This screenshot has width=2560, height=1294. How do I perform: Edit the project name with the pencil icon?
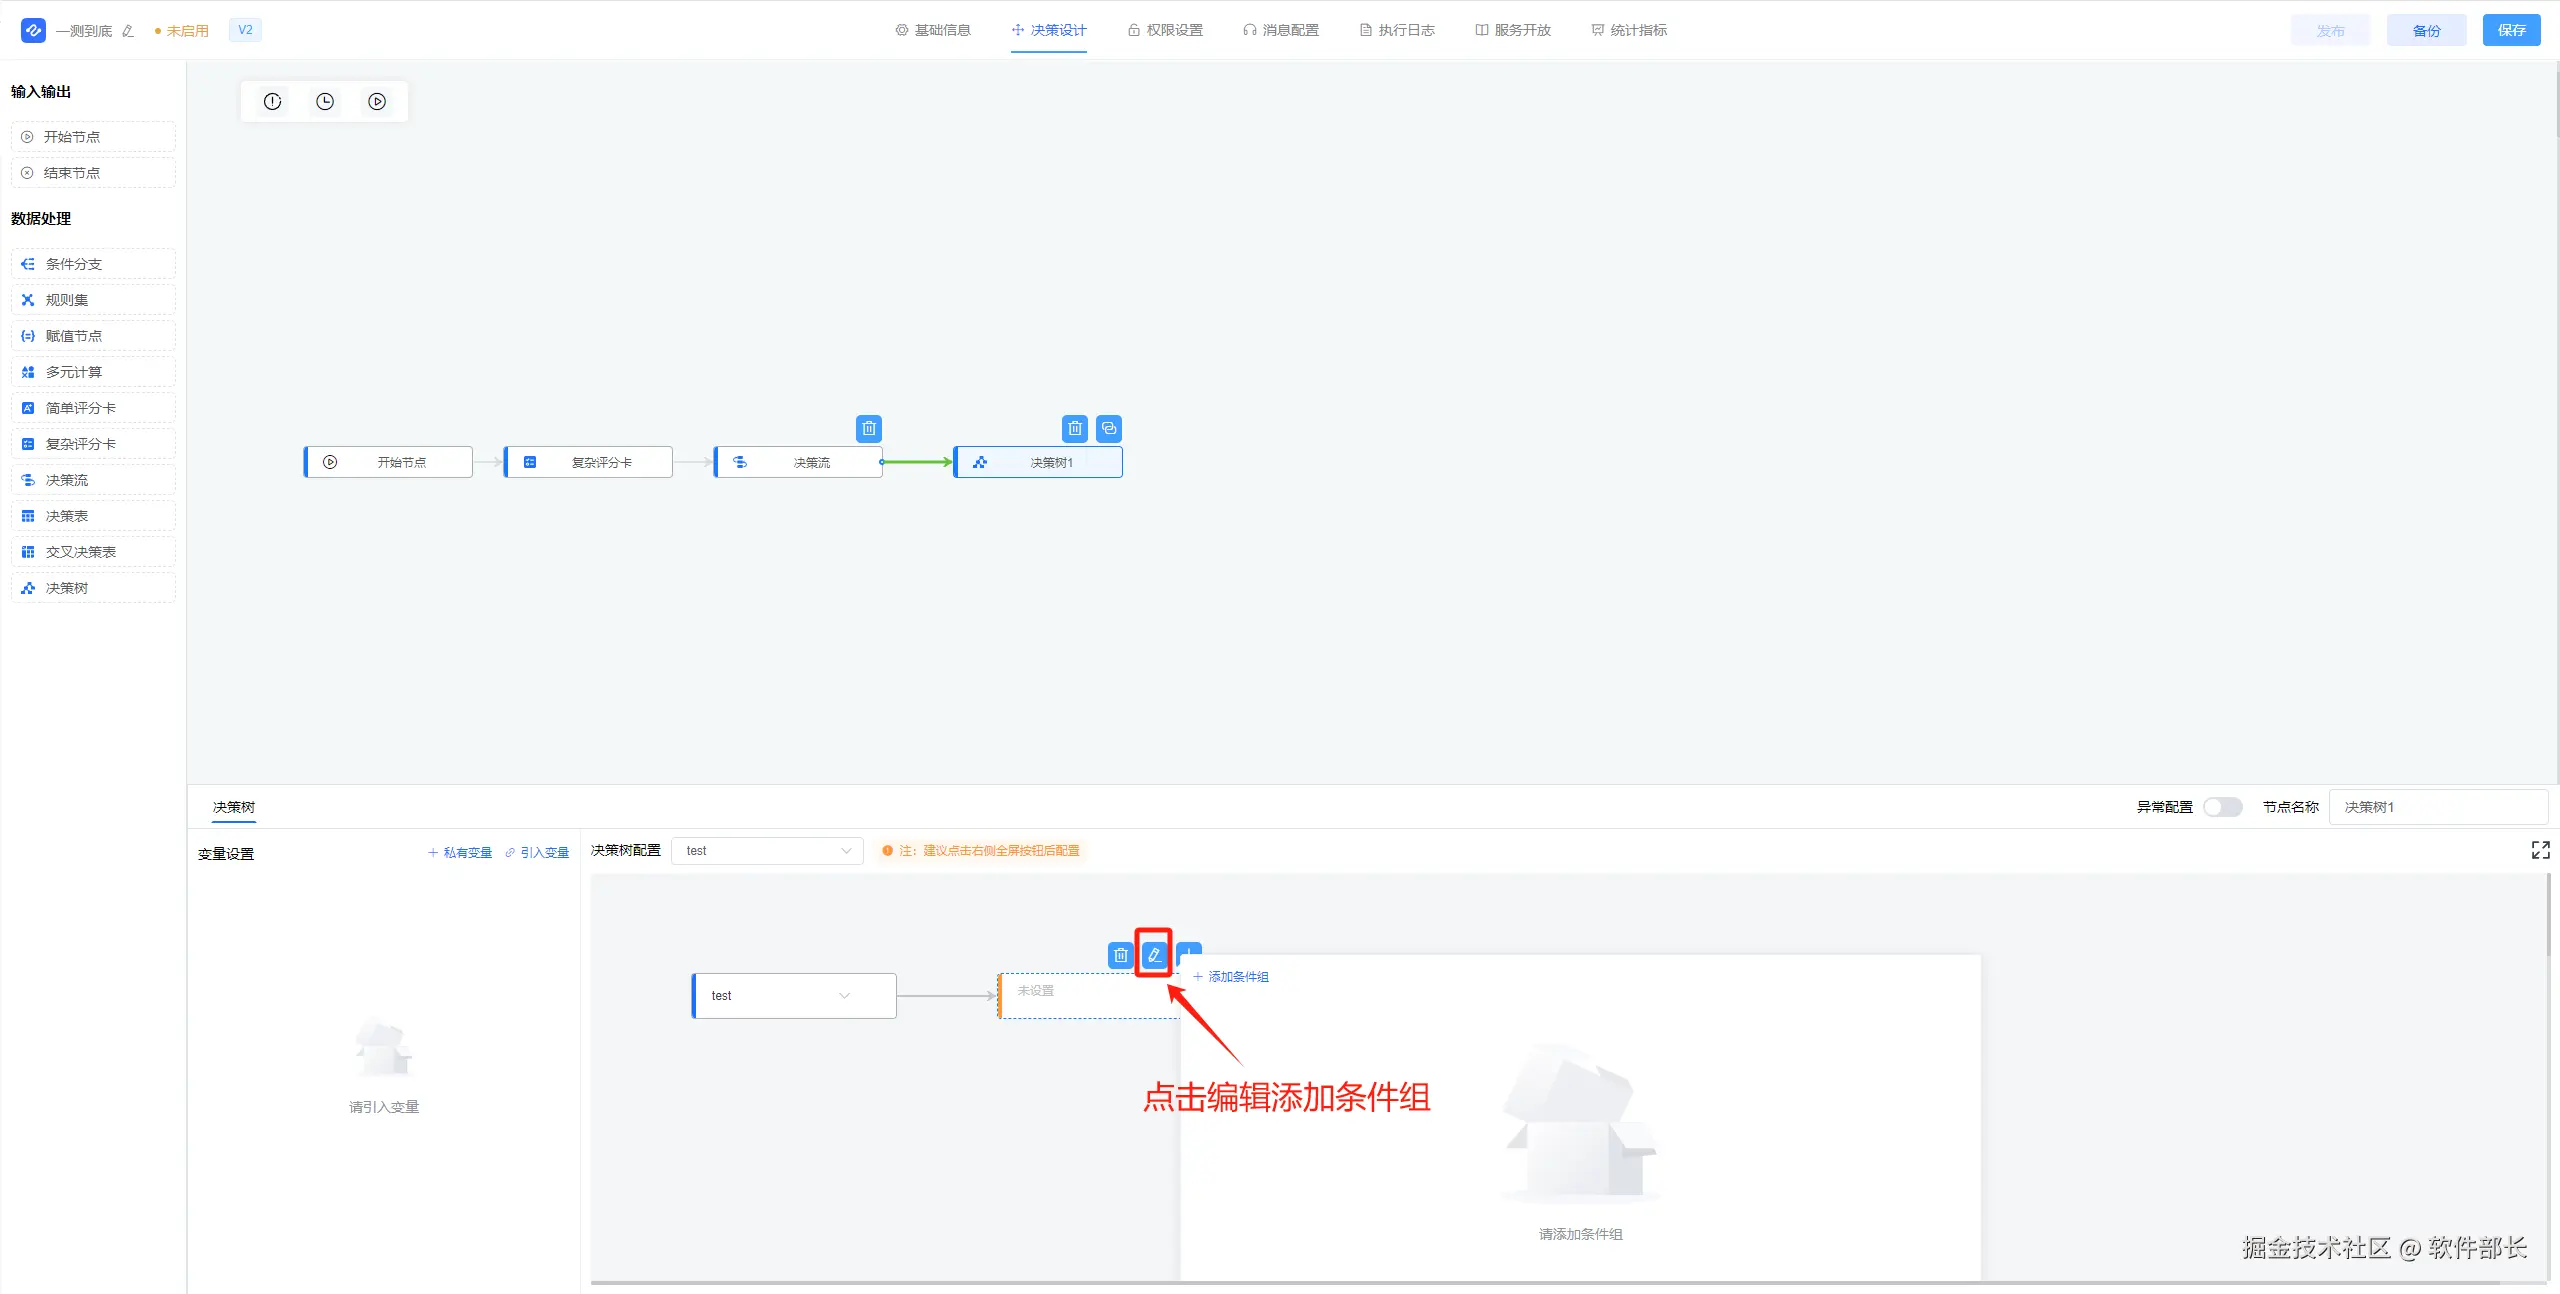(x=128, y=31)
